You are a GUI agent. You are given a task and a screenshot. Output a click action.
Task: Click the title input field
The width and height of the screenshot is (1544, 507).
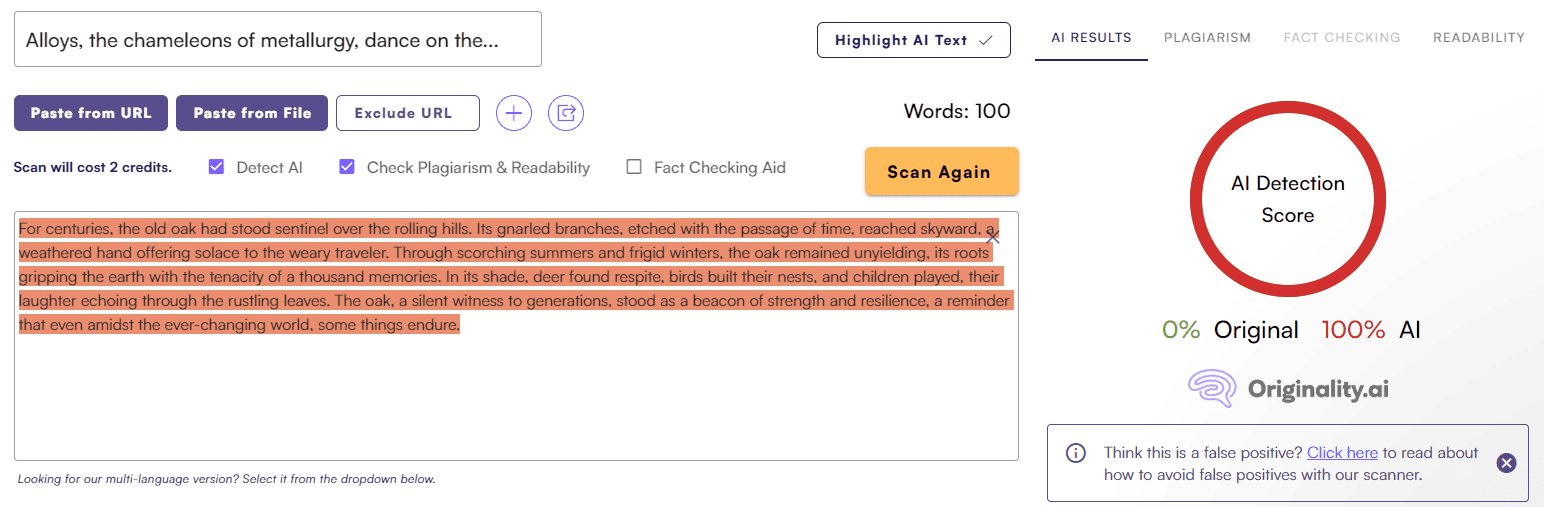[278, 39]
